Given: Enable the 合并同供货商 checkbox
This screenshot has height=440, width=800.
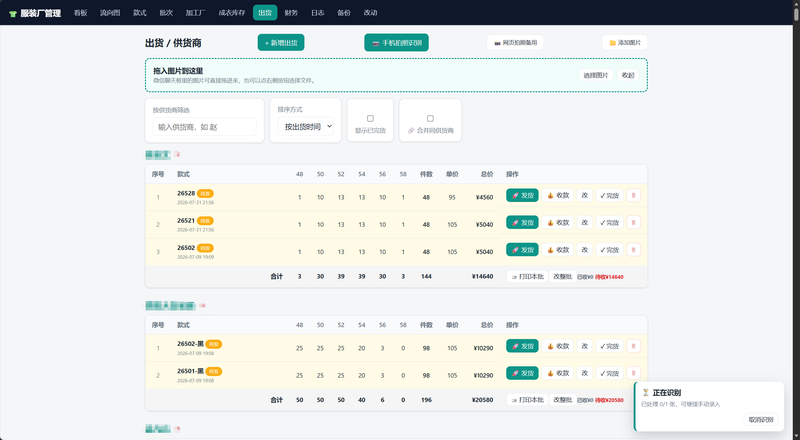Looking at the screenshot, I should click(430, 118).
